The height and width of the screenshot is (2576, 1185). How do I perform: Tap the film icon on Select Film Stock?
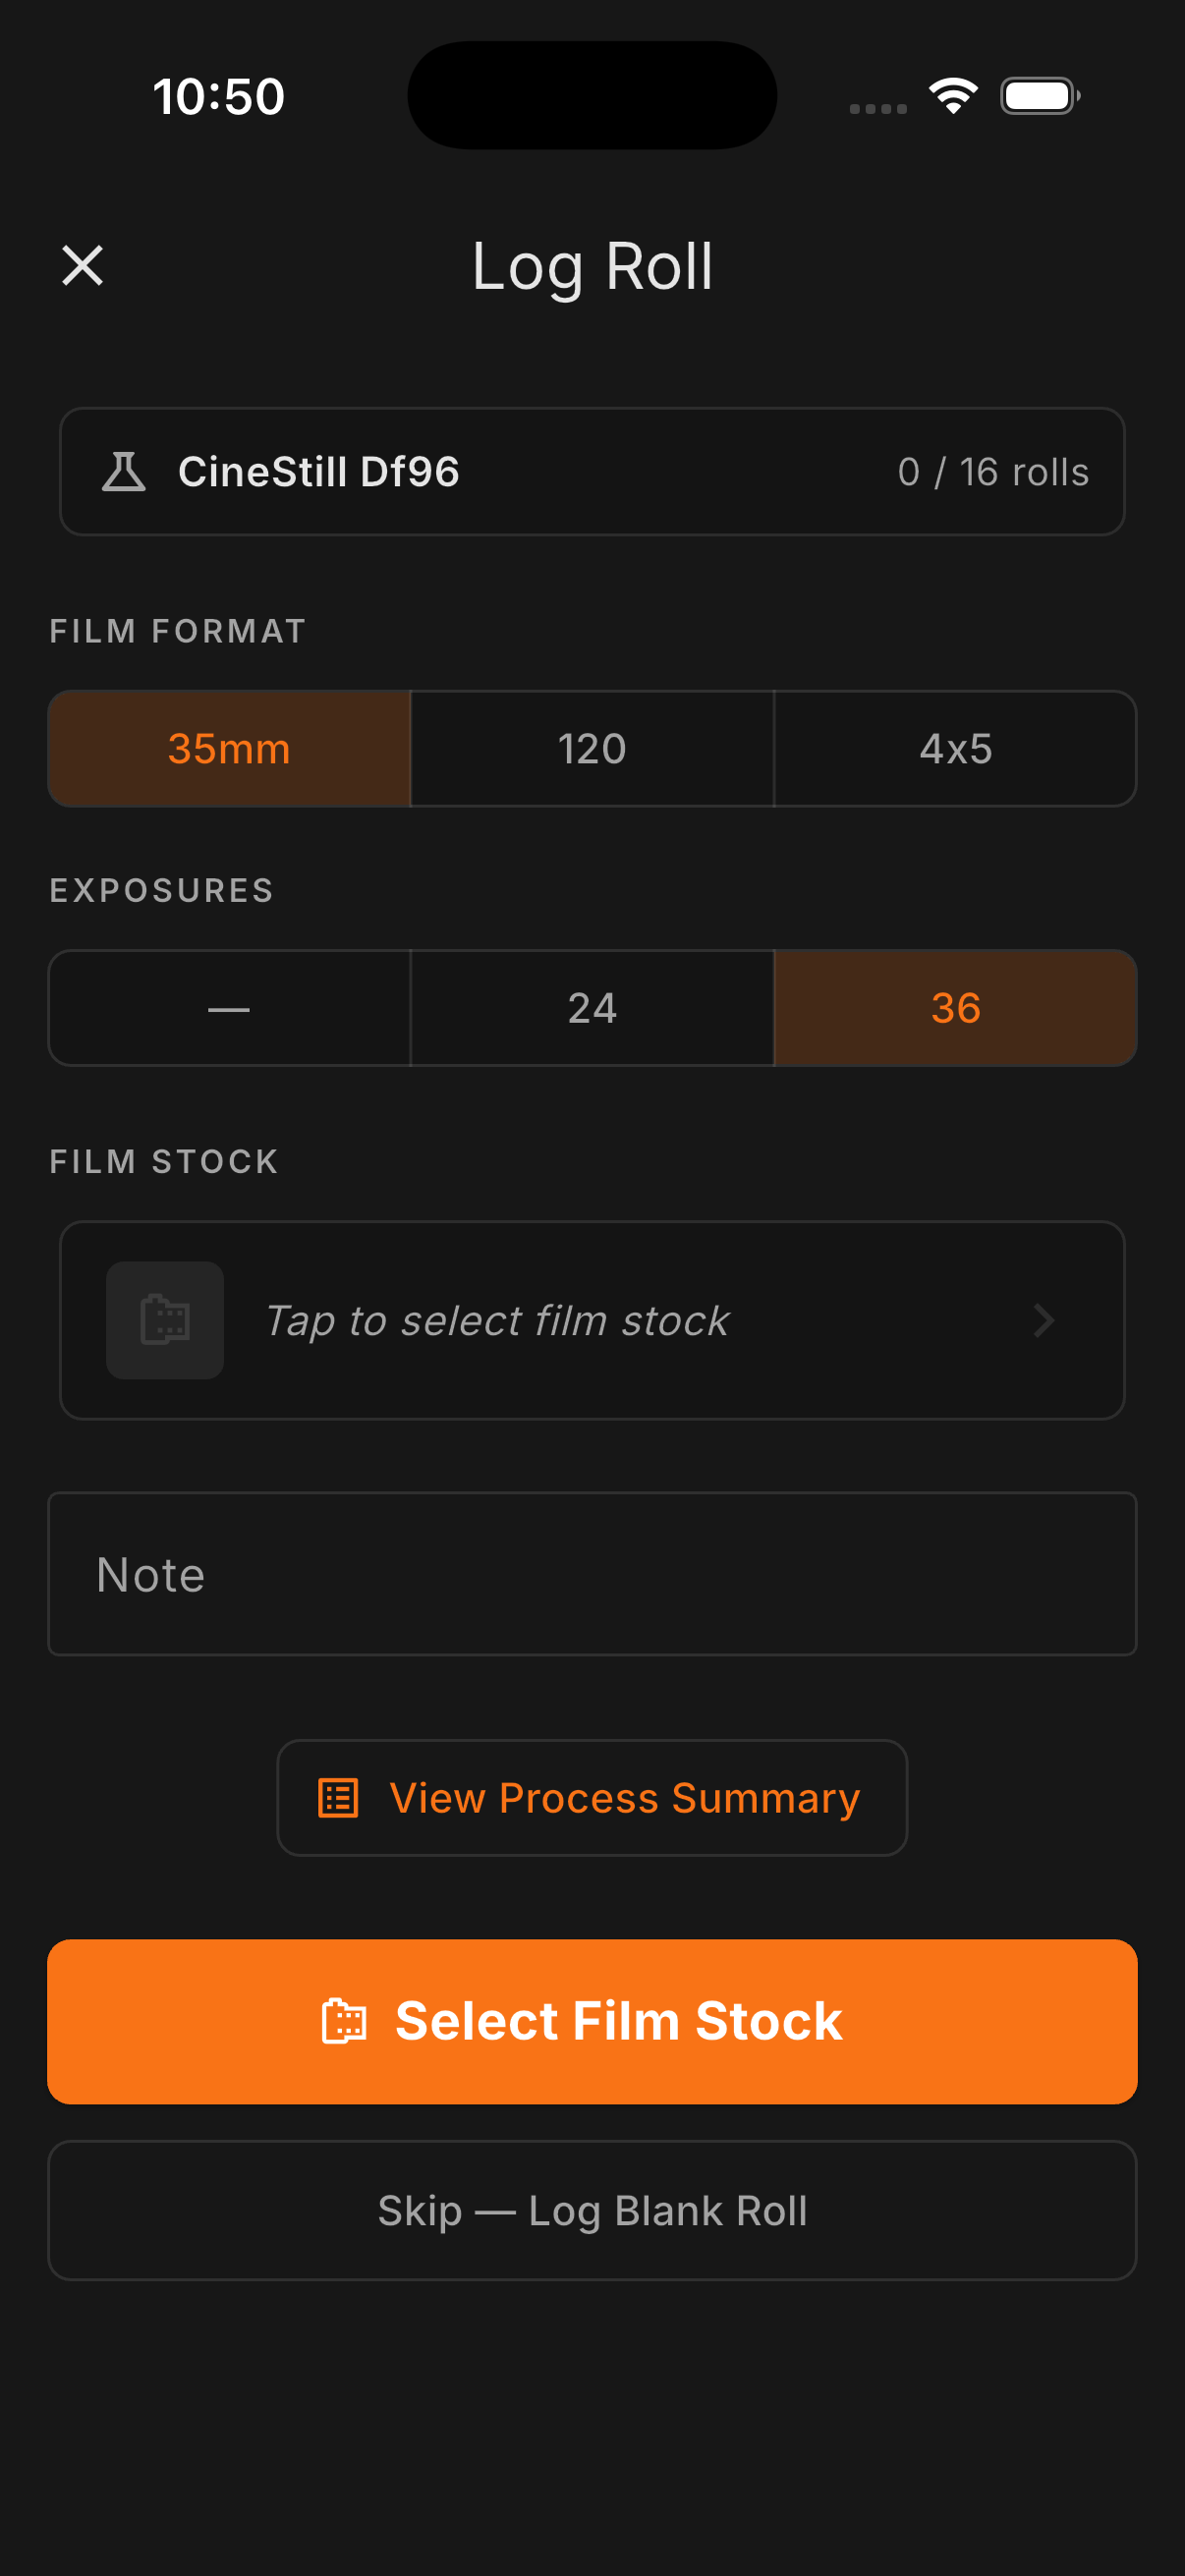tap(344, 2021)
